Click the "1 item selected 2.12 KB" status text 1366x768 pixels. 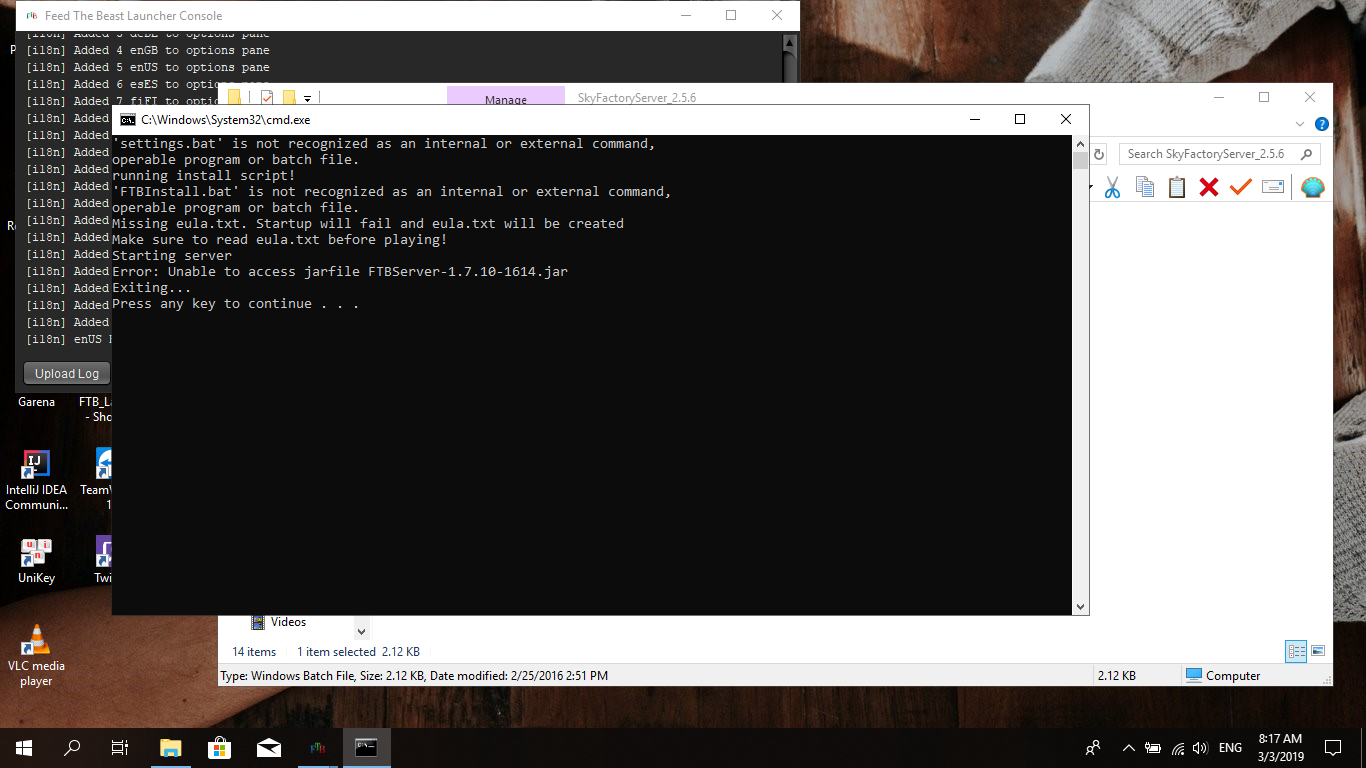click(358, 652)
